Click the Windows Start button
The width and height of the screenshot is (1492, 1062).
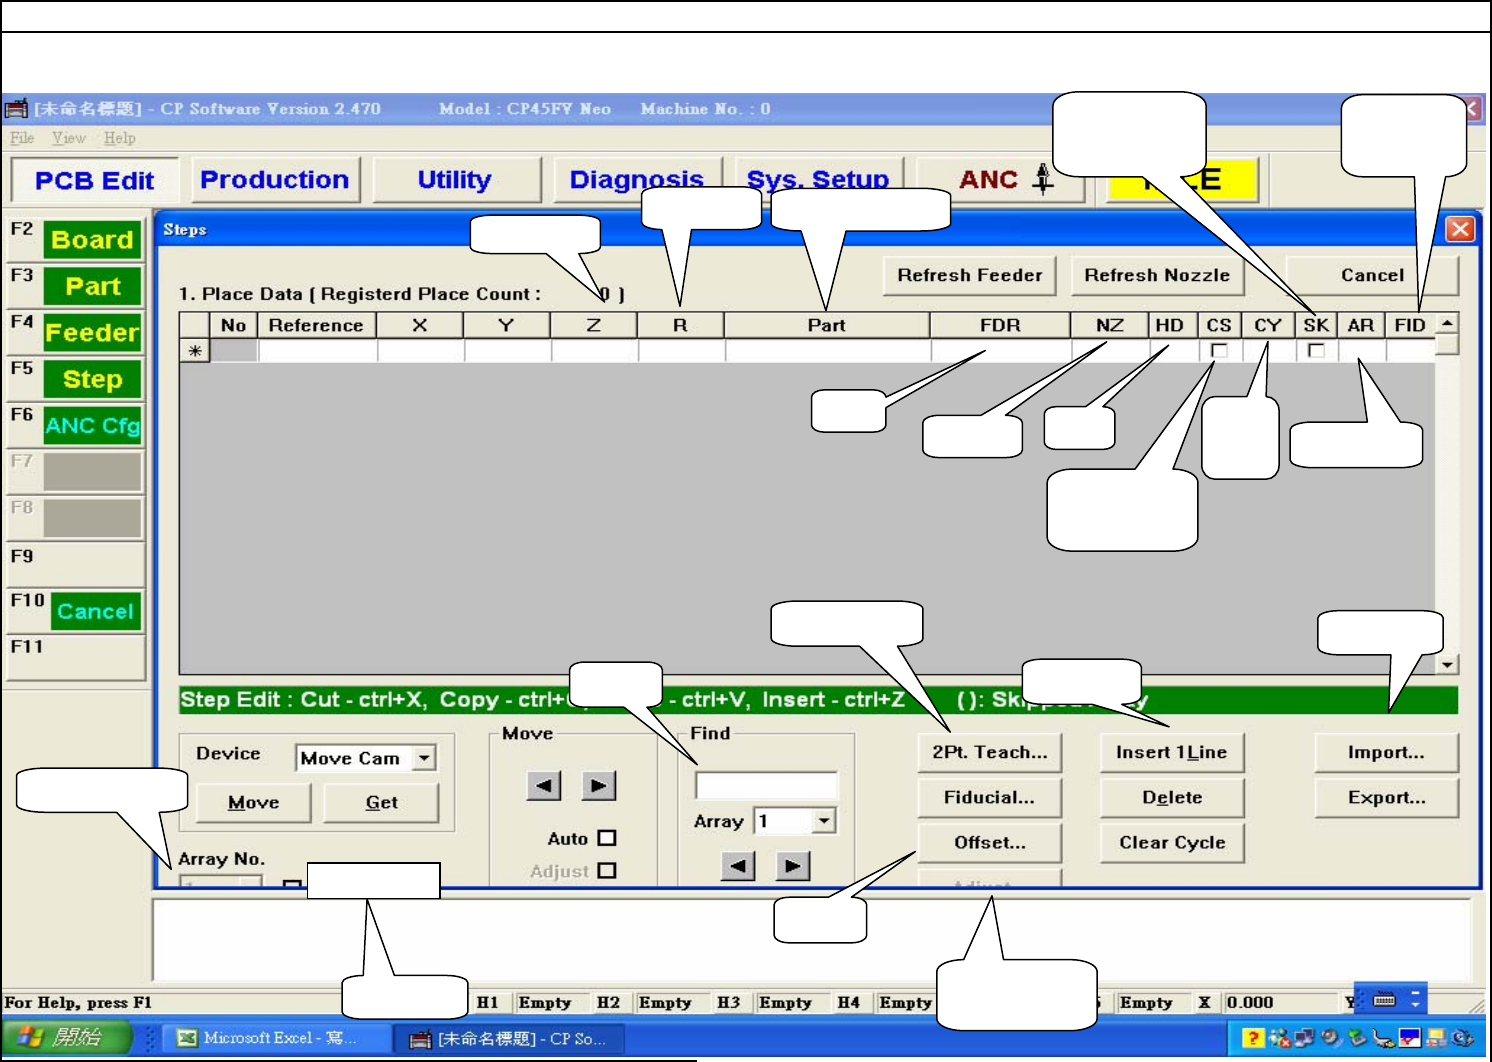67,1038
